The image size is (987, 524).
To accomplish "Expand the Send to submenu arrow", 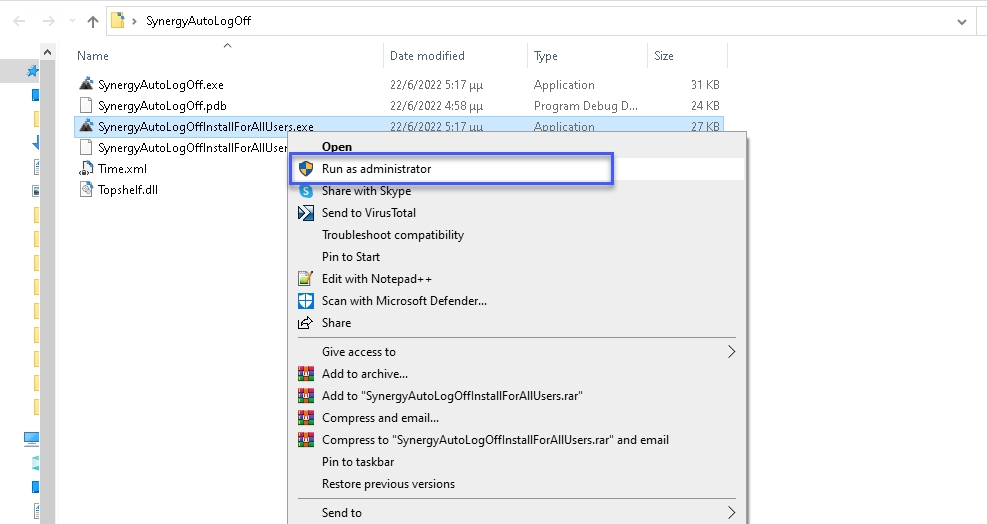I will 731,512.
